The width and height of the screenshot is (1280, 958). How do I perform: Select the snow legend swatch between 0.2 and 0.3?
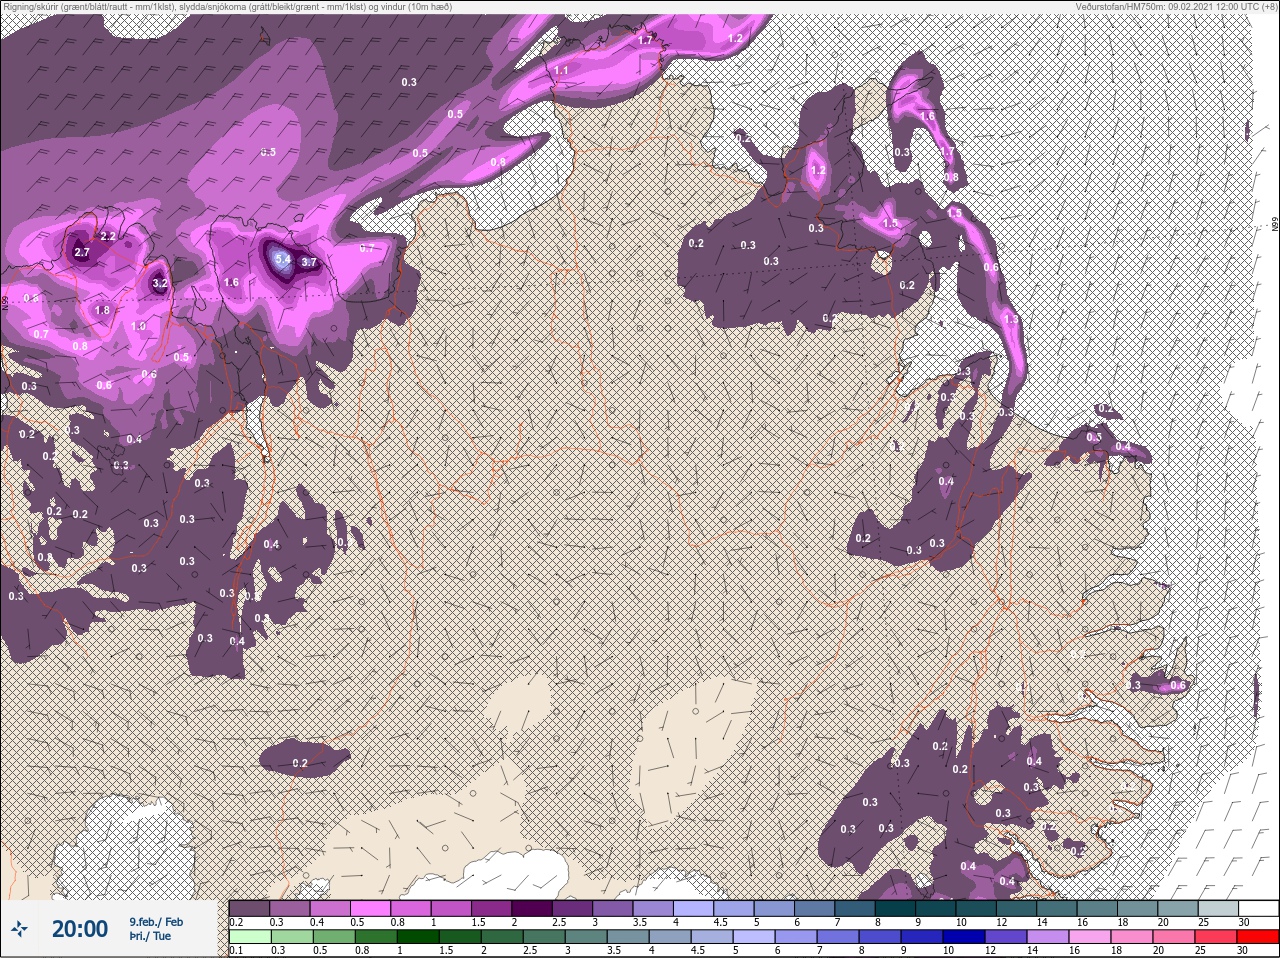(x=250, y=908)
